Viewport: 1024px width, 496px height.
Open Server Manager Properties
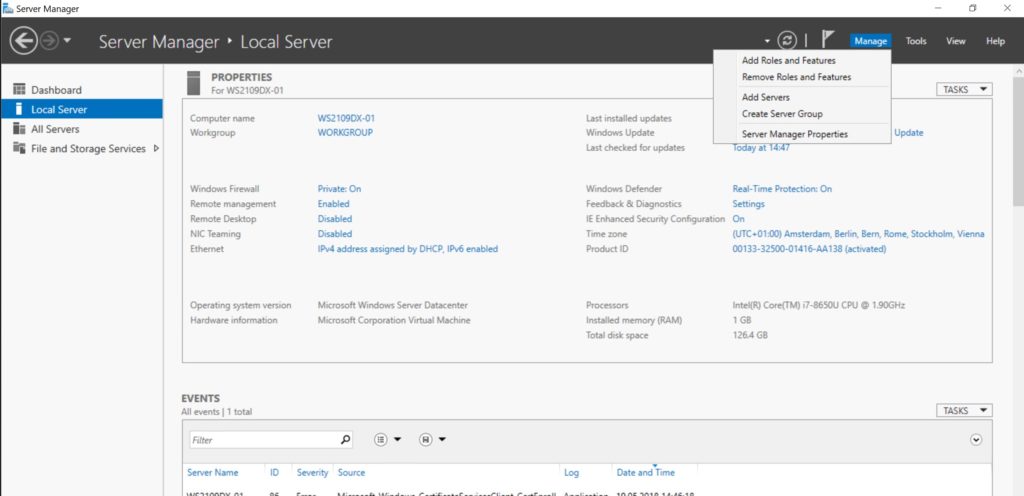[795, 134]
